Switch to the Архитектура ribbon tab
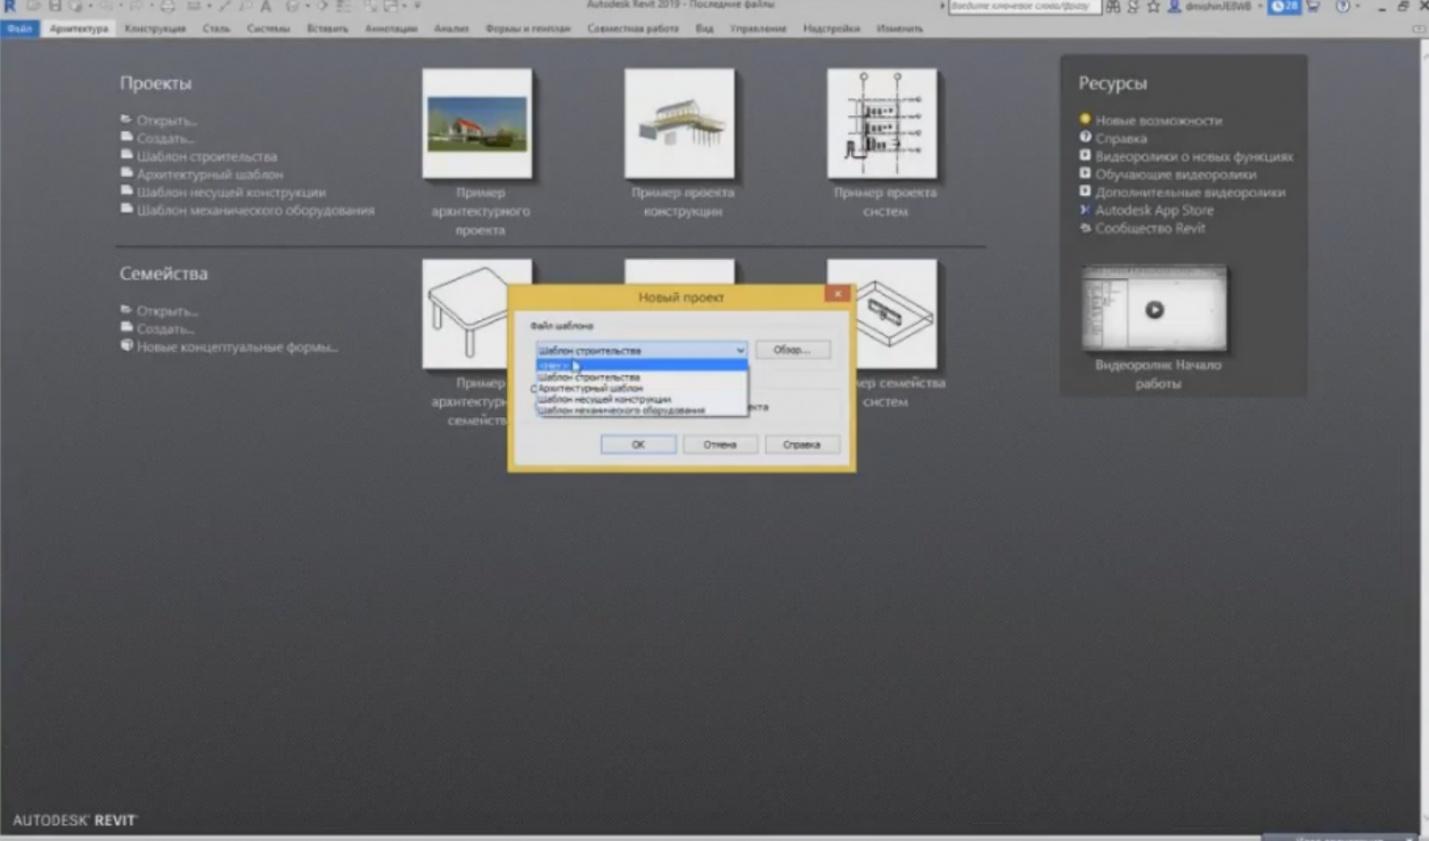1429x841 pixels. (79, 28)
